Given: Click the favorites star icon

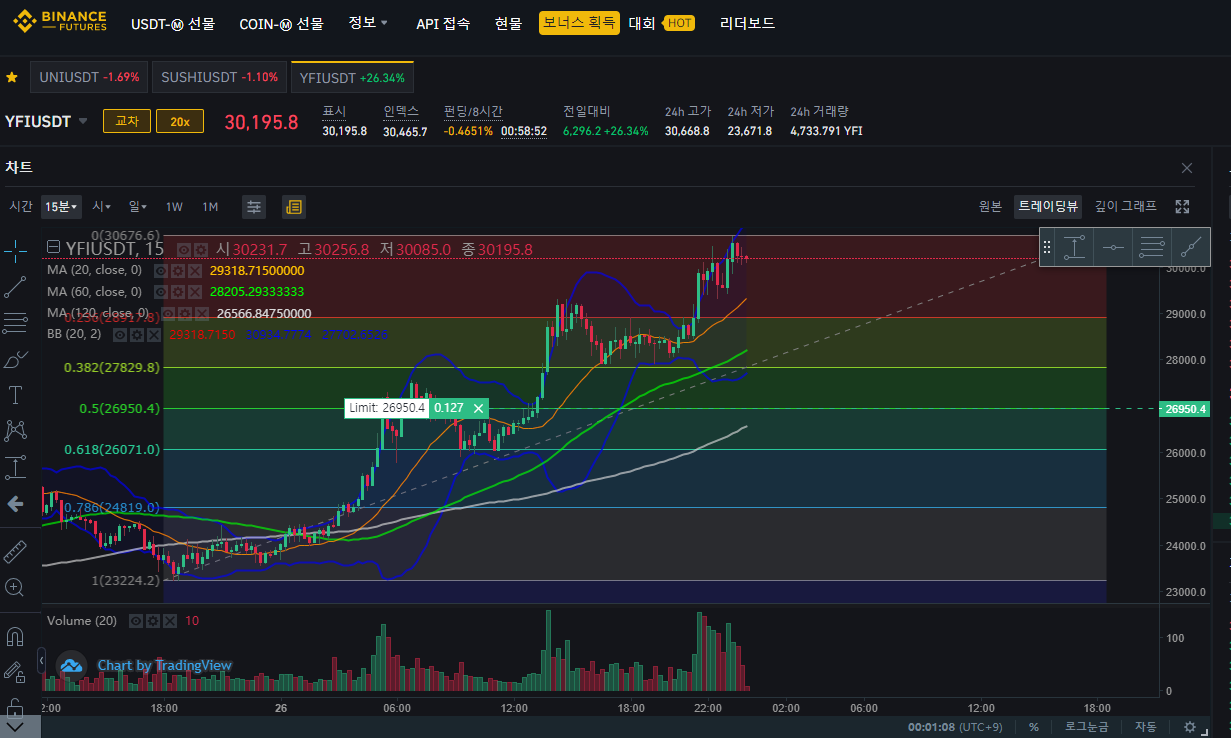Looking at the screenshot, I should tap(12, 77).
